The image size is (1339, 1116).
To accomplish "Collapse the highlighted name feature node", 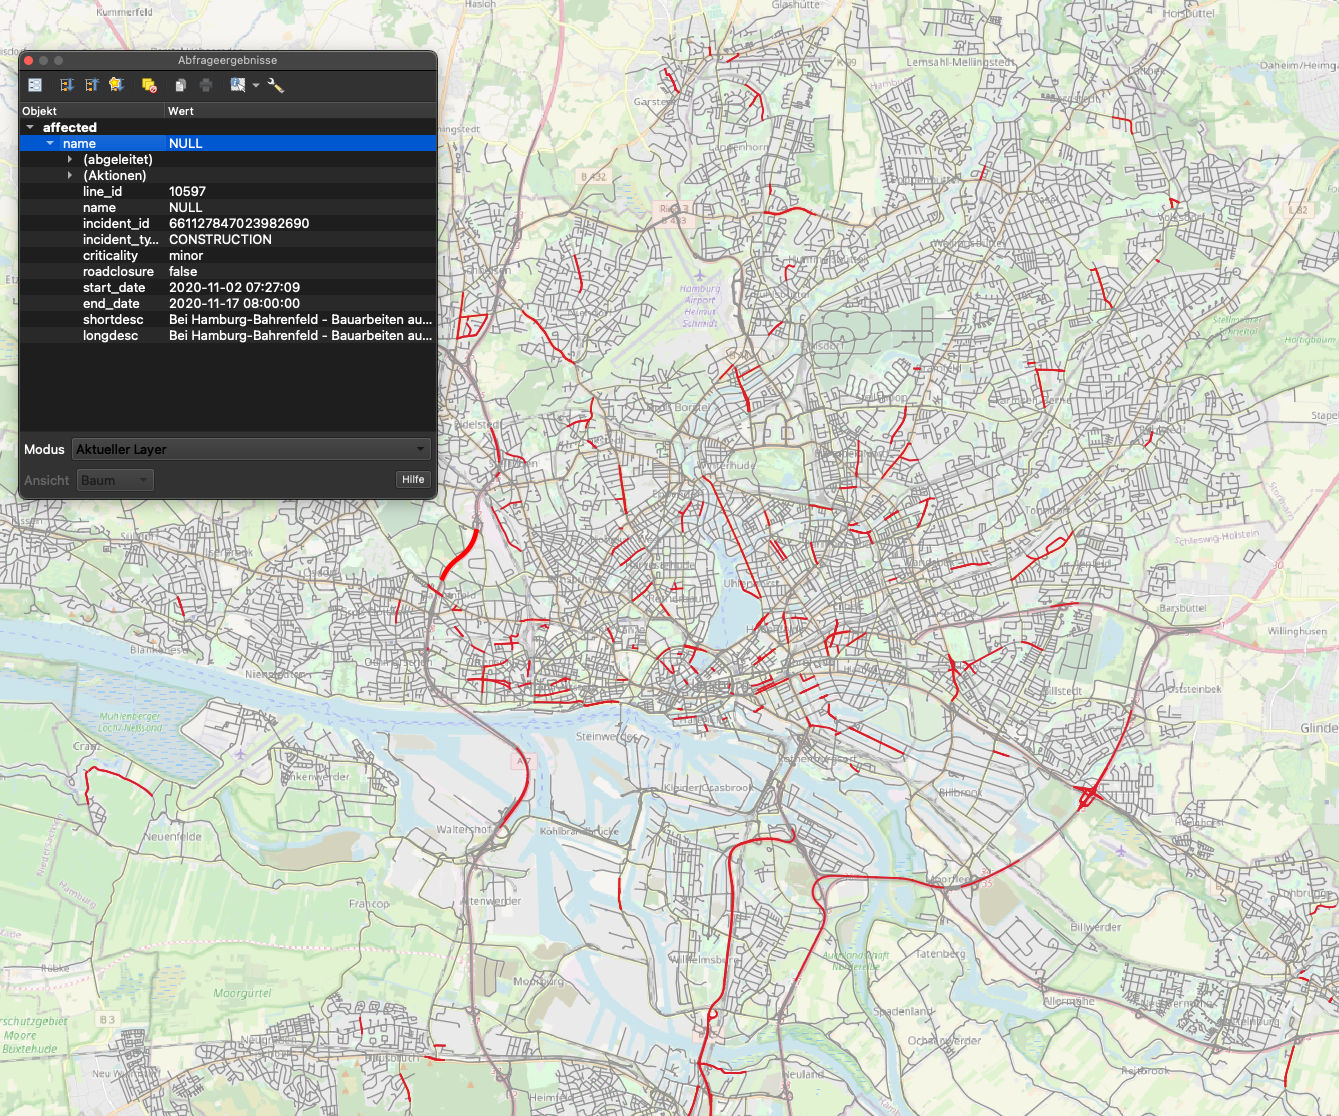I will point(50,144).
